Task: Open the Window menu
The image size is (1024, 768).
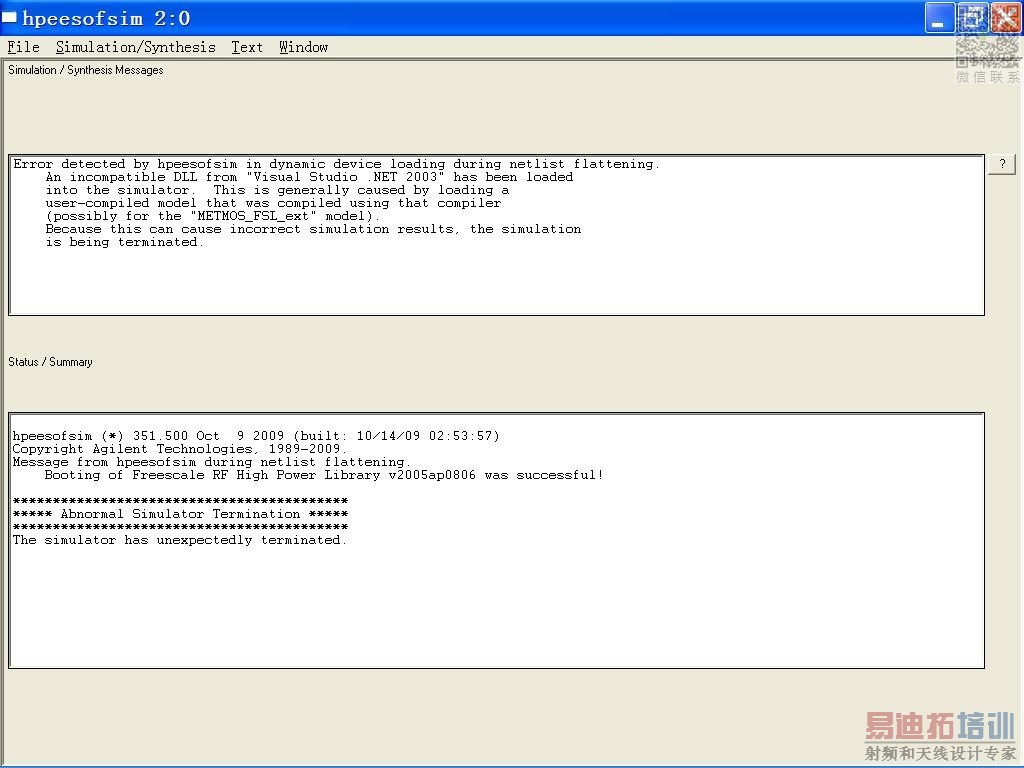Action: [304, 47]
